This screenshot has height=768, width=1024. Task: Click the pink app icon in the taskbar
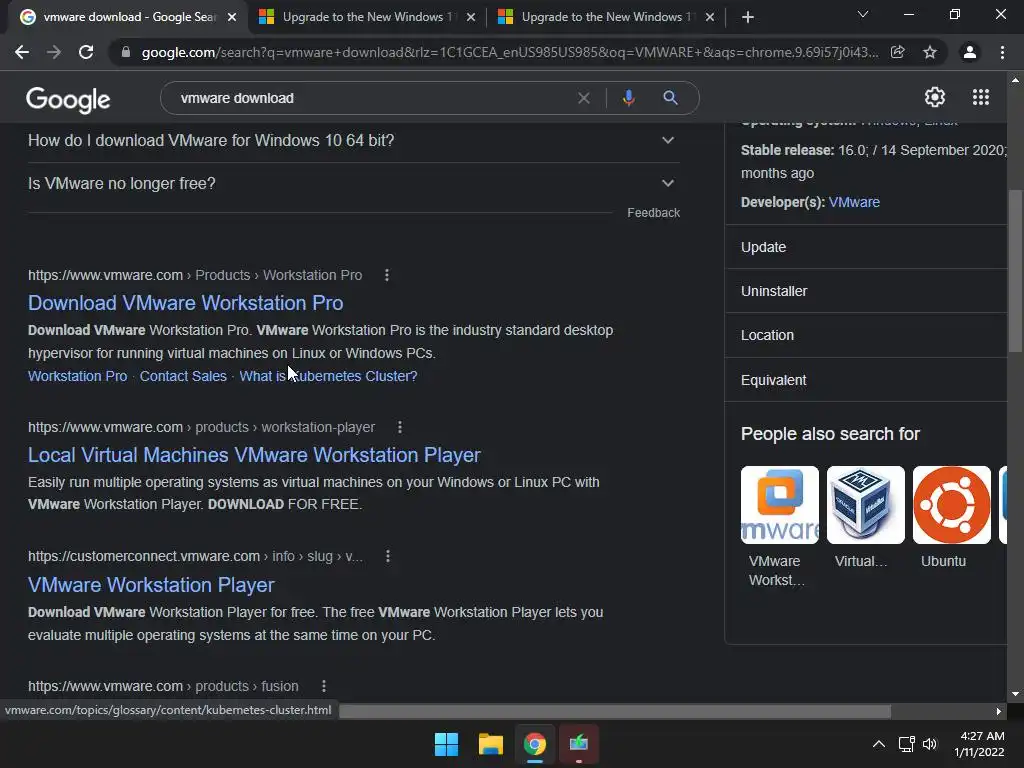(x=579, y=744)
